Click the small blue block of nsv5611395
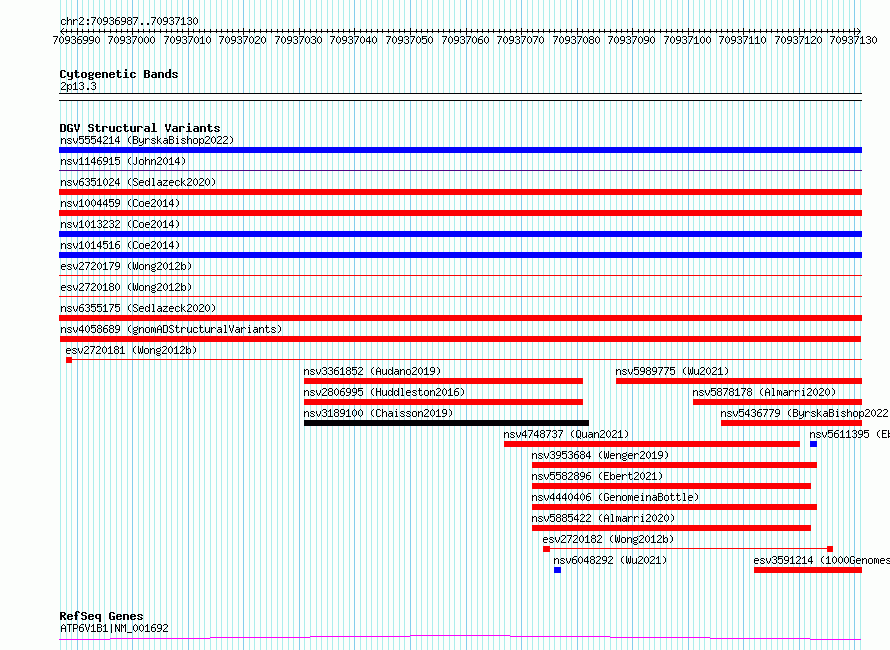This screenshot has width=890, height=650. pyautogui.click(x=813, y=444)
